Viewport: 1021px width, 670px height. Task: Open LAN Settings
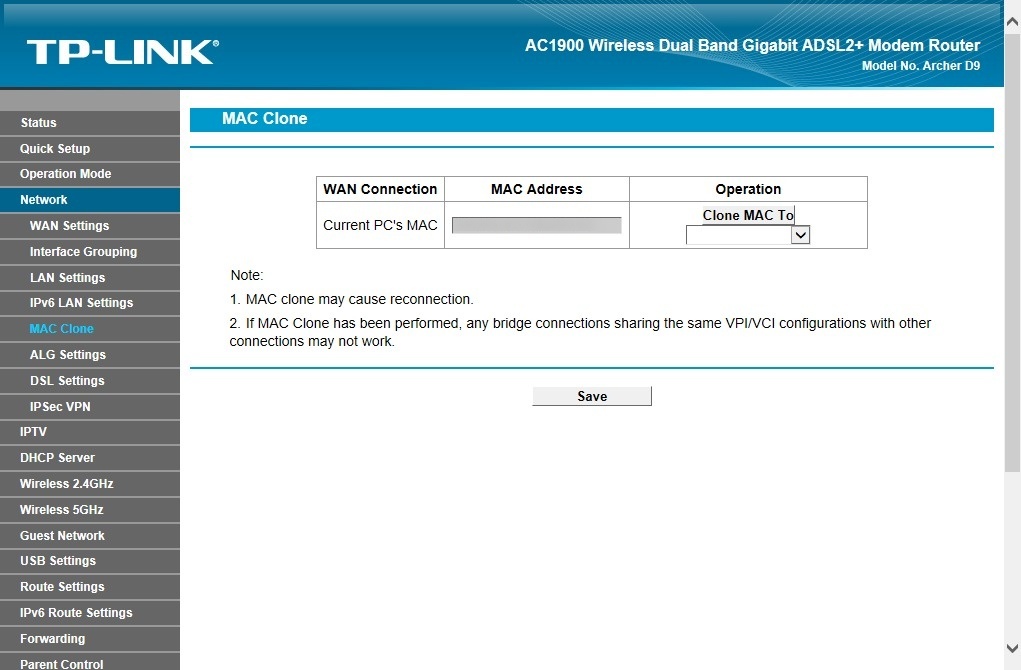(66, 277)
